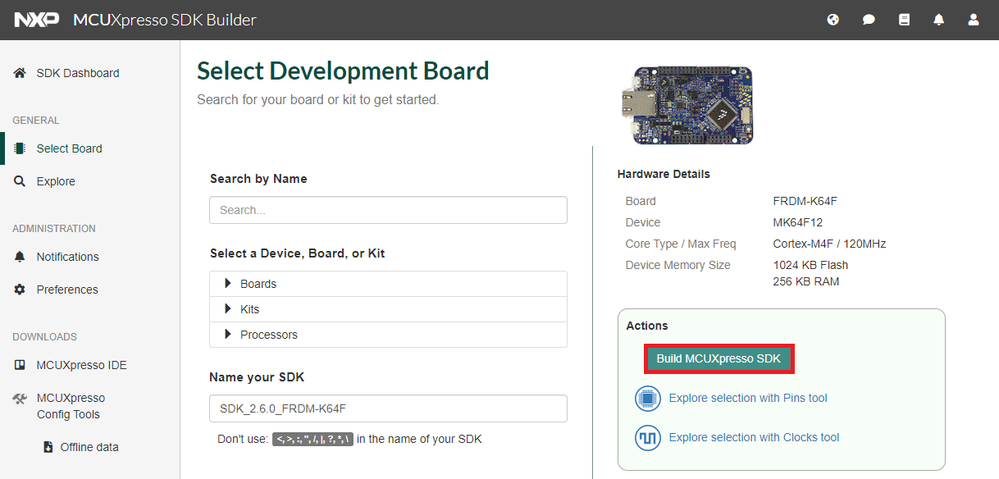Click the Pins tool chip icon
Image resolution: width=999 pixels, height=479 pixels.
648,399
